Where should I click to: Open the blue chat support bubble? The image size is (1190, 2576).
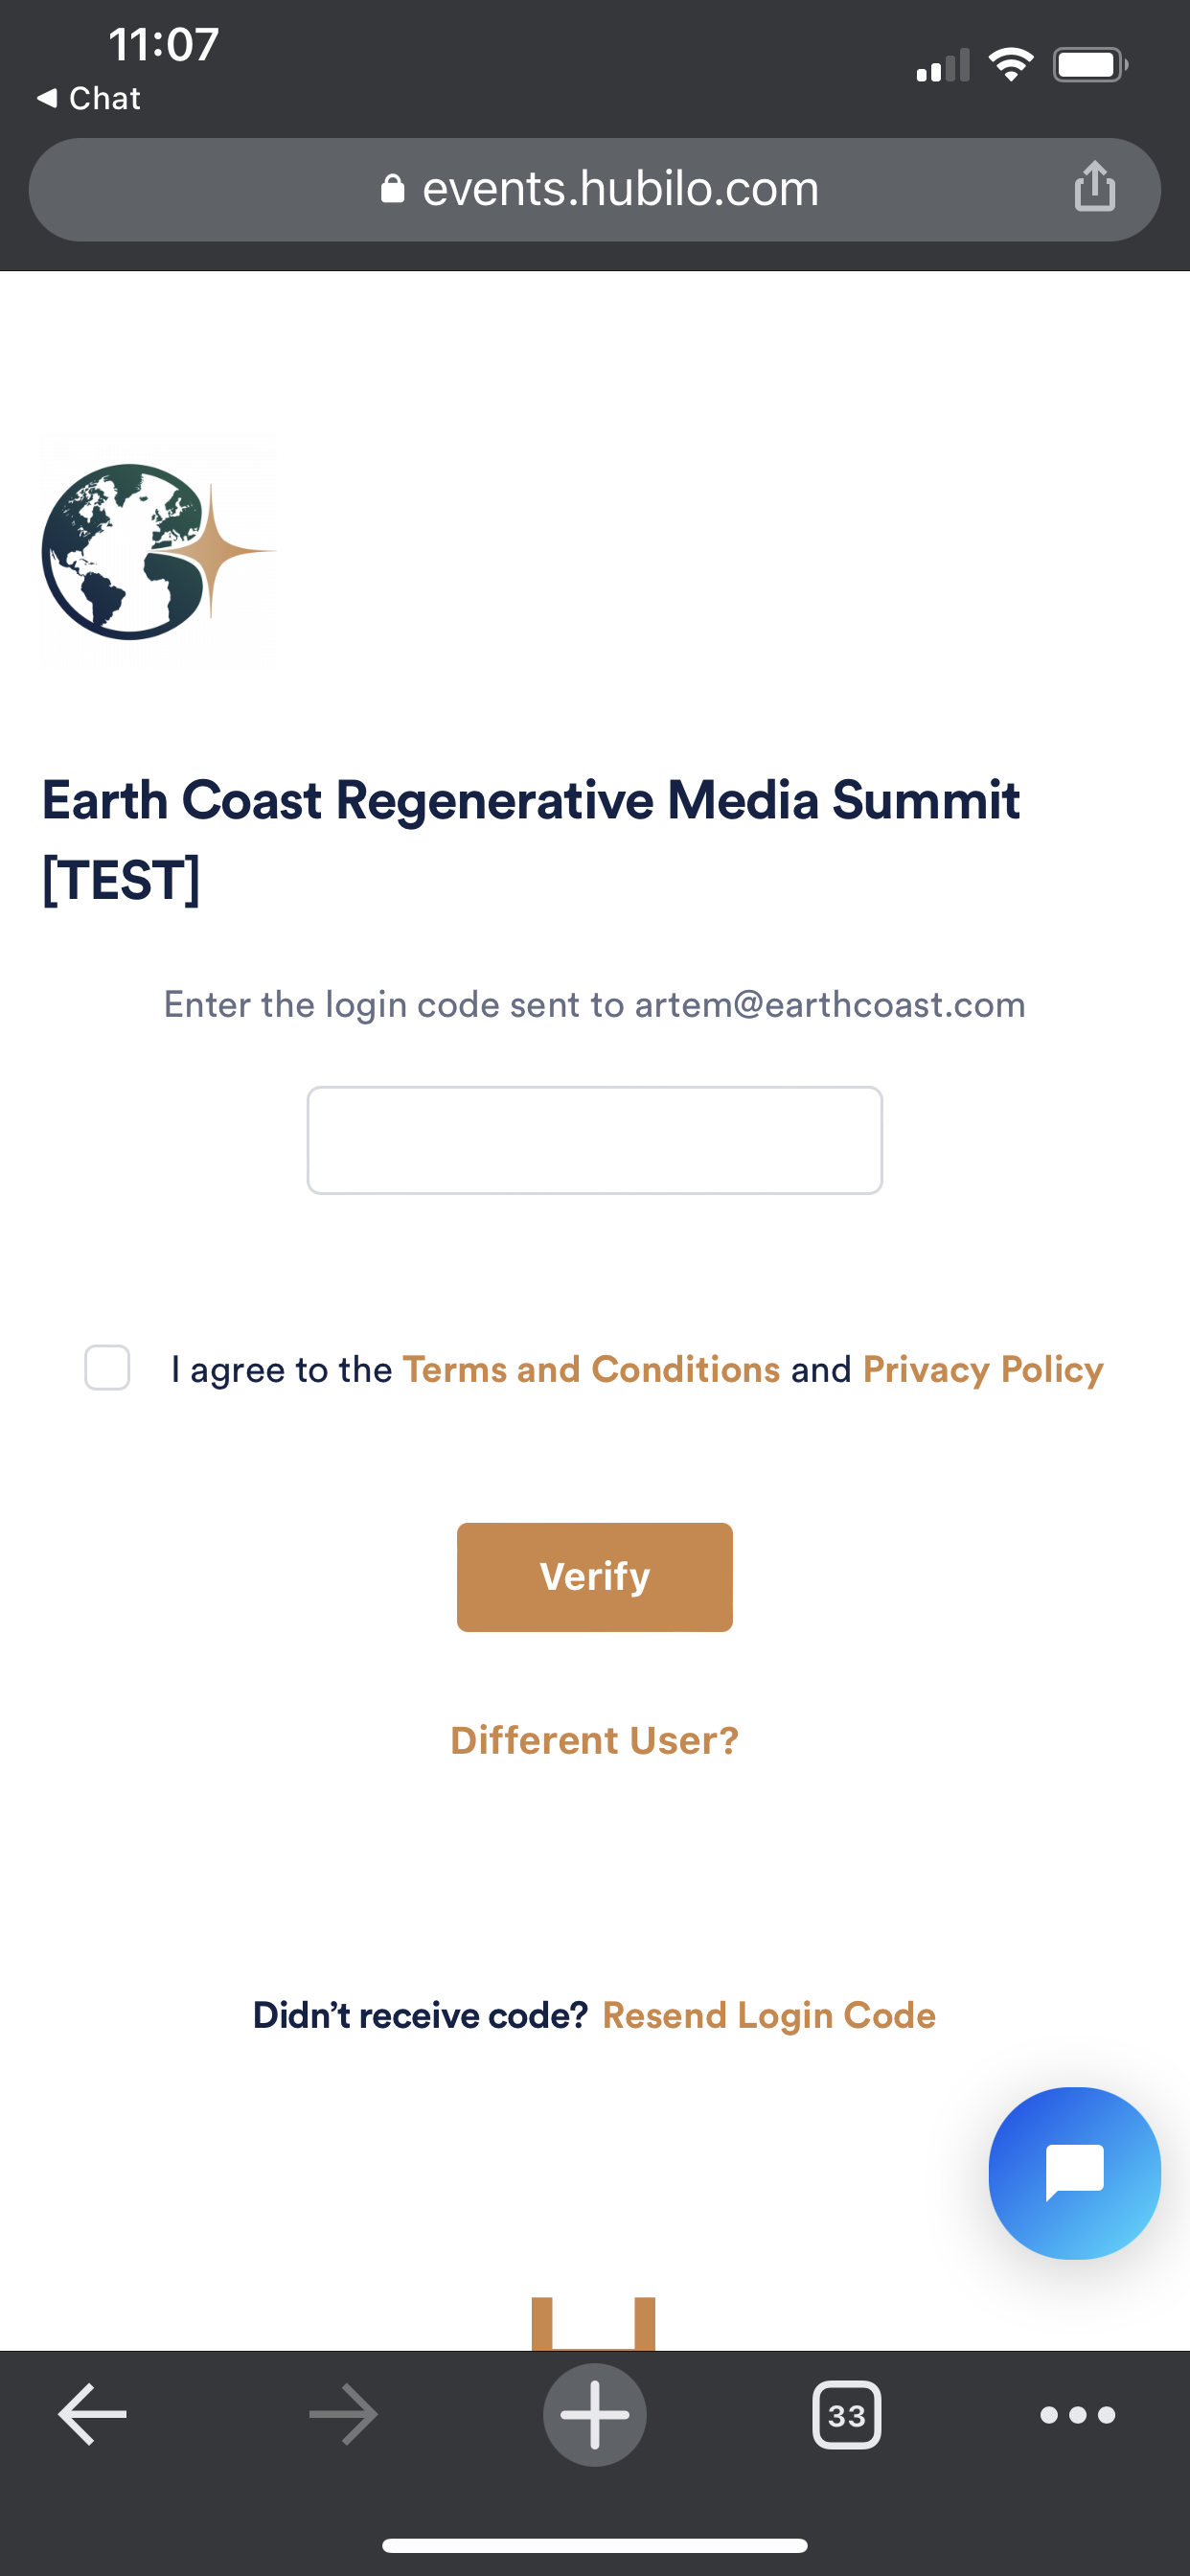[1074, 2172]
